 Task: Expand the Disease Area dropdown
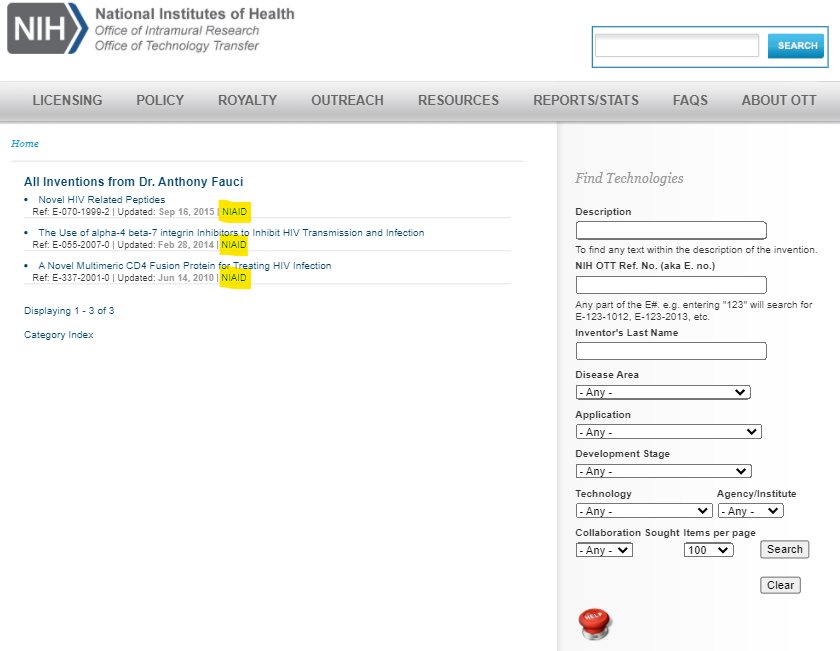point(663,392)
